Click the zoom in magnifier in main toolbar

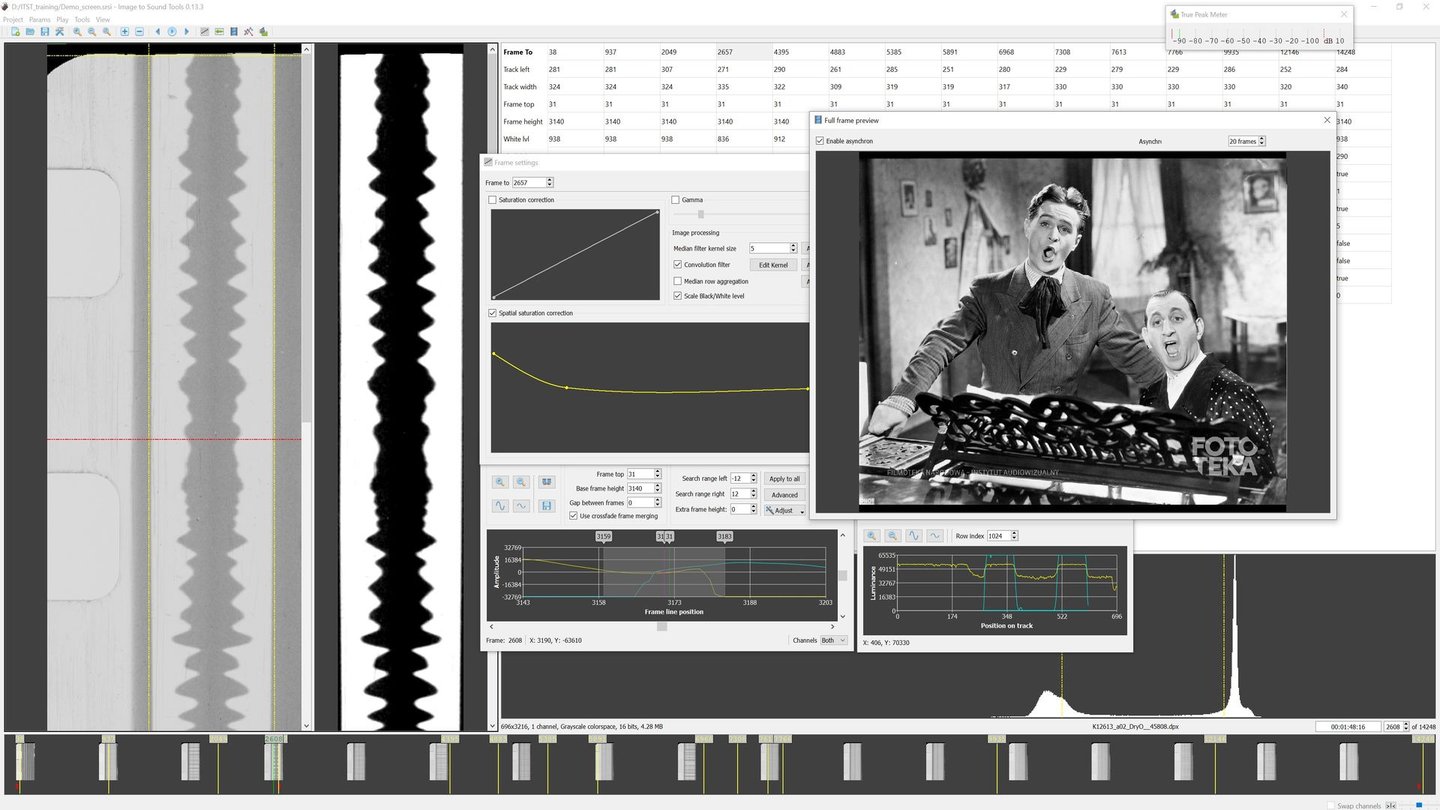77,32
